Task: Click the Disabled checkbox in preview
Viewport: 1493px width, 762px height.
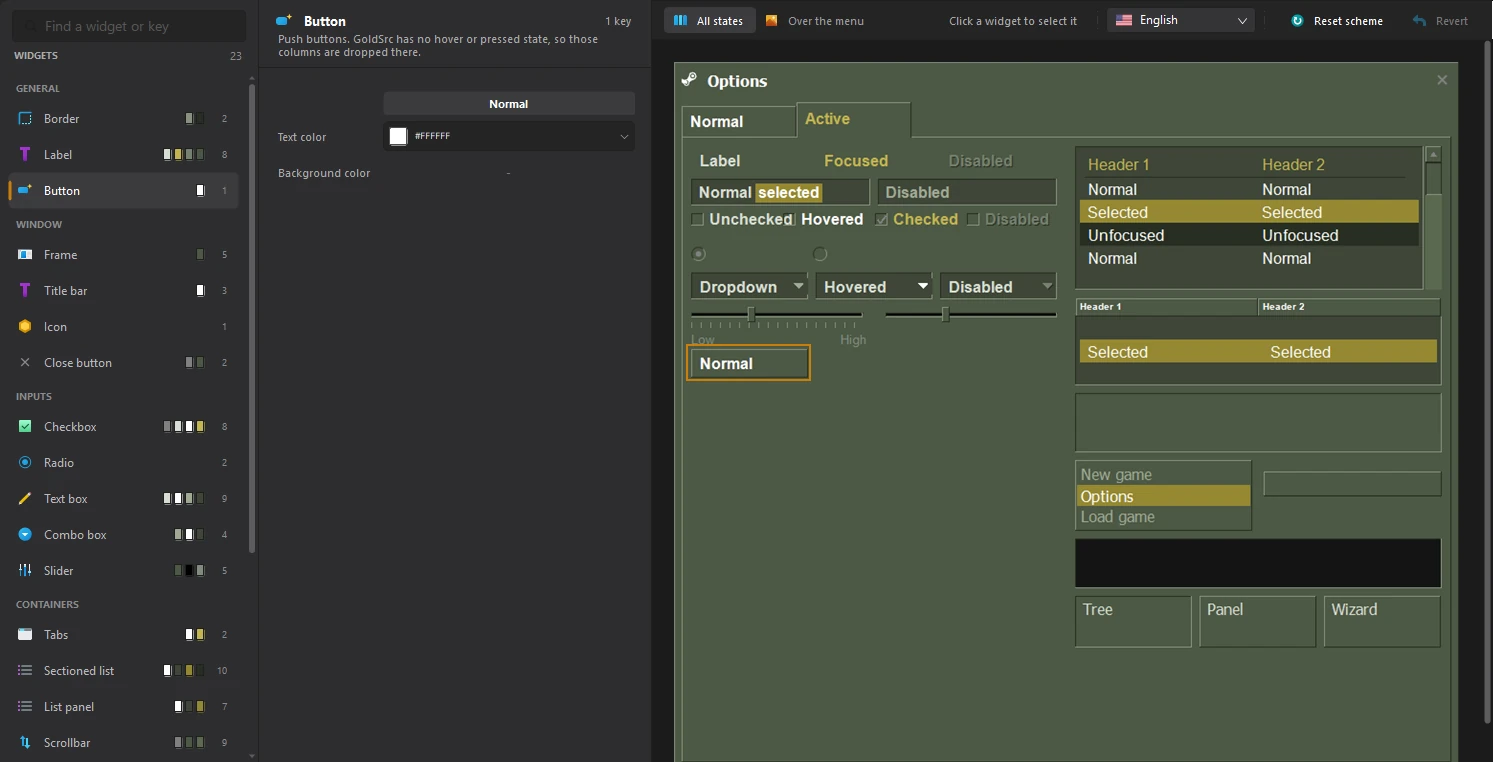Action: [x=973, y=219]
